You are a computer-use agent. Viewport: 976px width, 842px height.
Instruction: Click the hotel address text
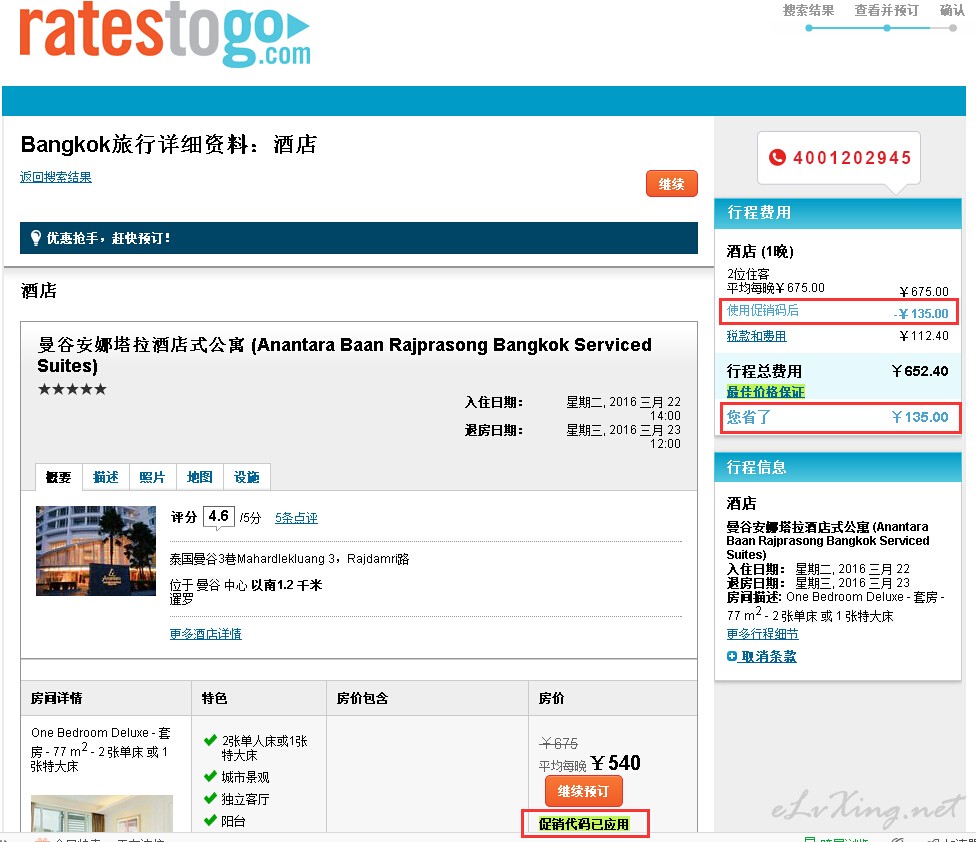point(289,559)
